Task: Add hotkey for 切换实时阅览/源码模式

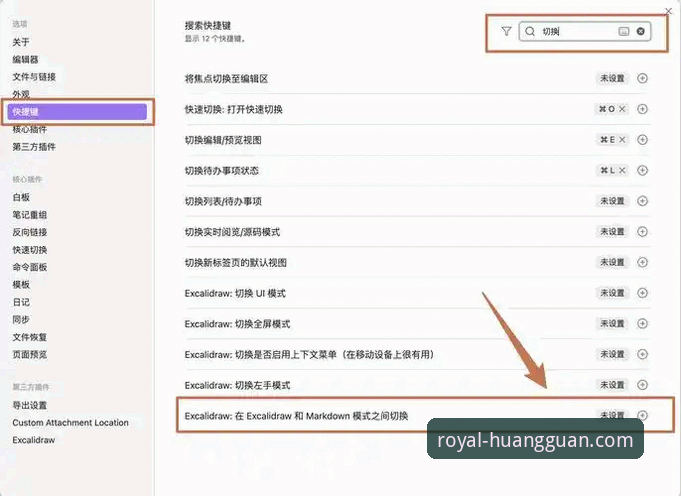Action: pyautogui.click(x=642, y=232)
